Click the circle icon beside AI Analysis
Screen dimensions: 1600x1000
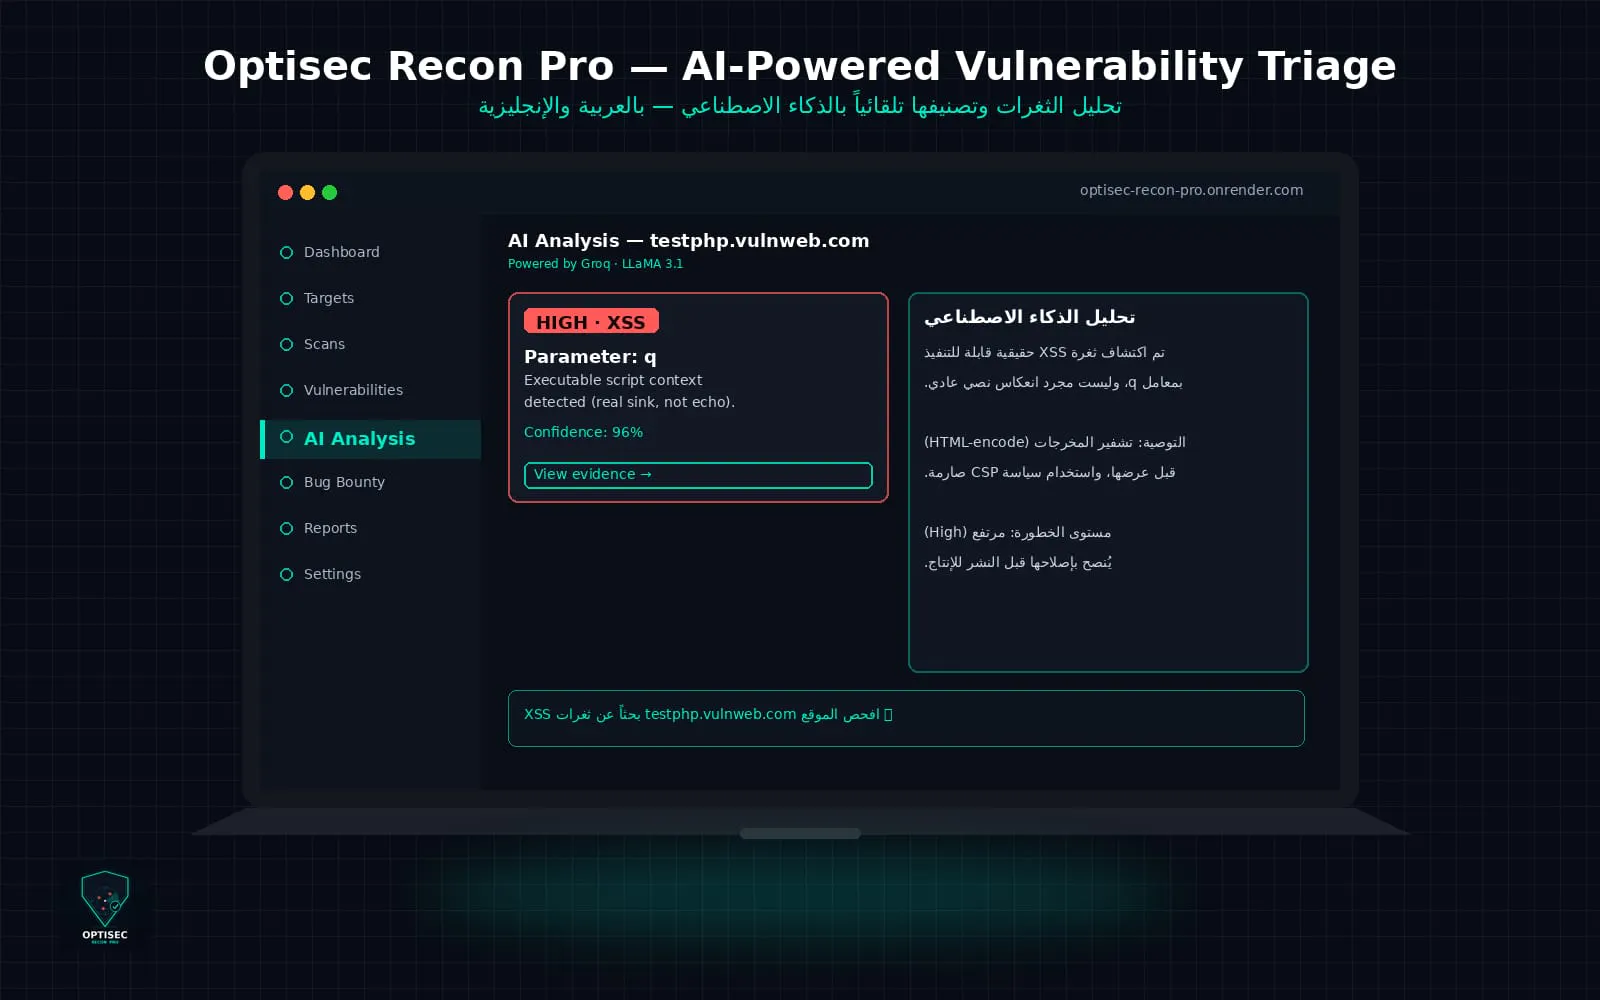pyautogui.click(x=286, y=437)
